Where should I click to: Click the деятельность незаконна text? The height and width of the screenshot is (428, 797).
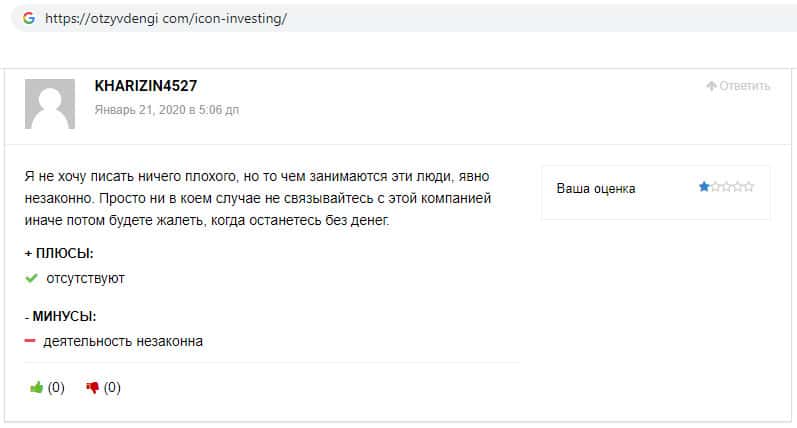click(124, 341)
